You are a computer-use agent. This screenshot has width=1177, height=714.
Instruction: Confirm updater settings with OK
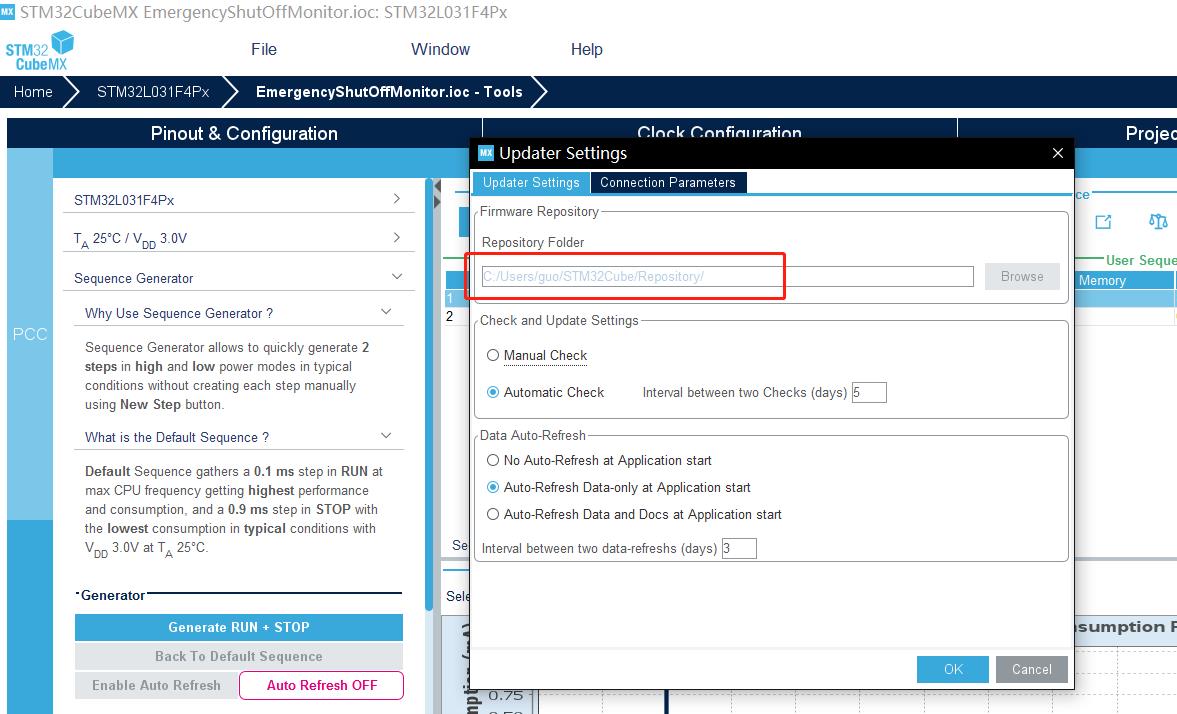tap(953, 669)
